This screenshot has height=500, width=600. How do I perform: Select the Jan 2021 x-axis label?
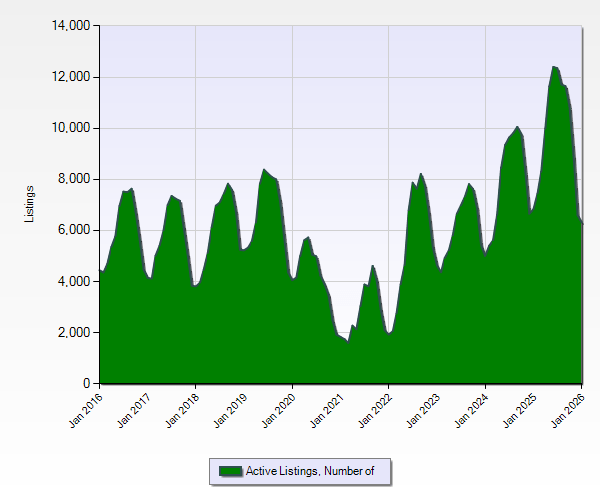pyautogui.click(x=326, y=410)
